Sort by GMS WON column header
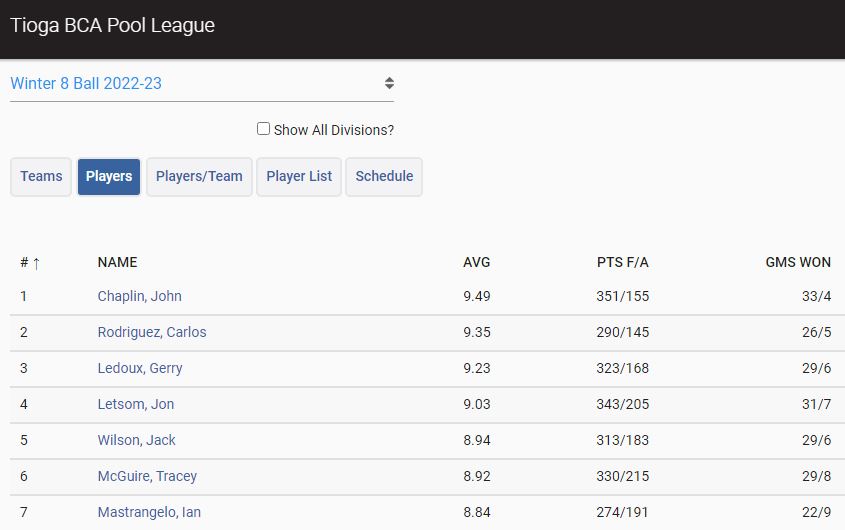845x530 pixels. [x=797, y=263]
